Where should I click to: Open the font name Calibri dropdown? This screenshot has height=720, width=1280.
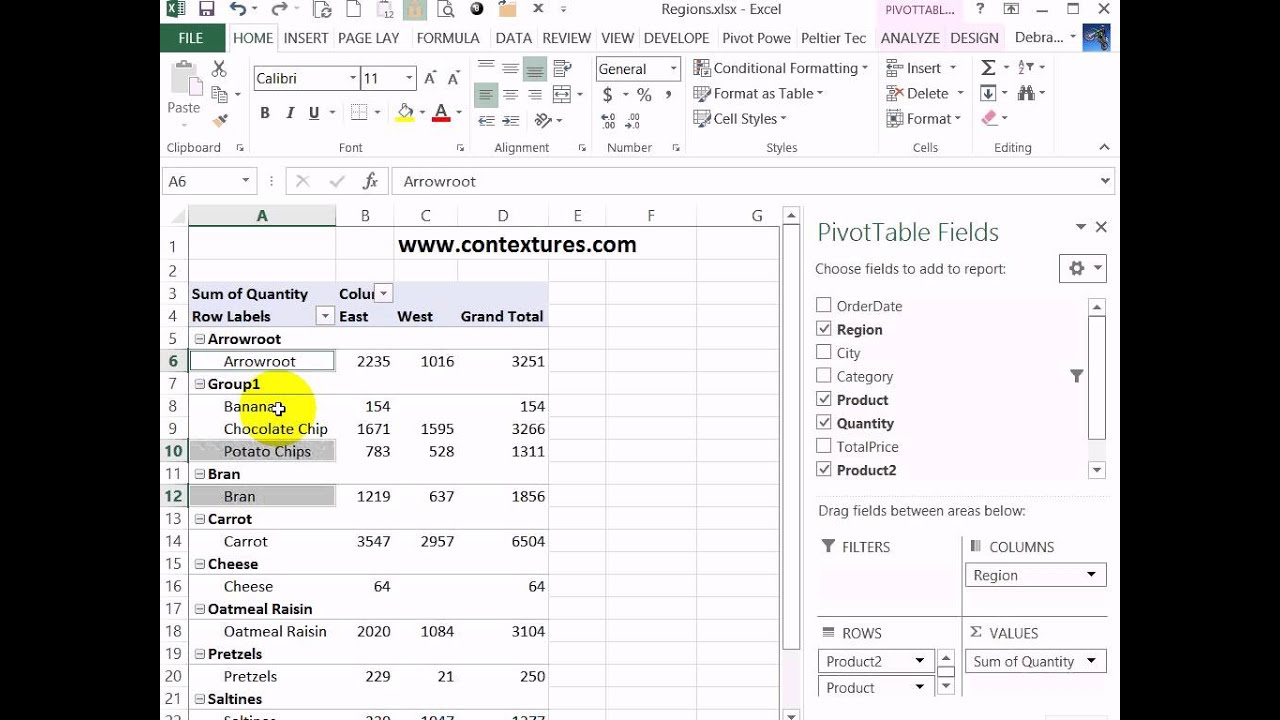coord(353,78)
